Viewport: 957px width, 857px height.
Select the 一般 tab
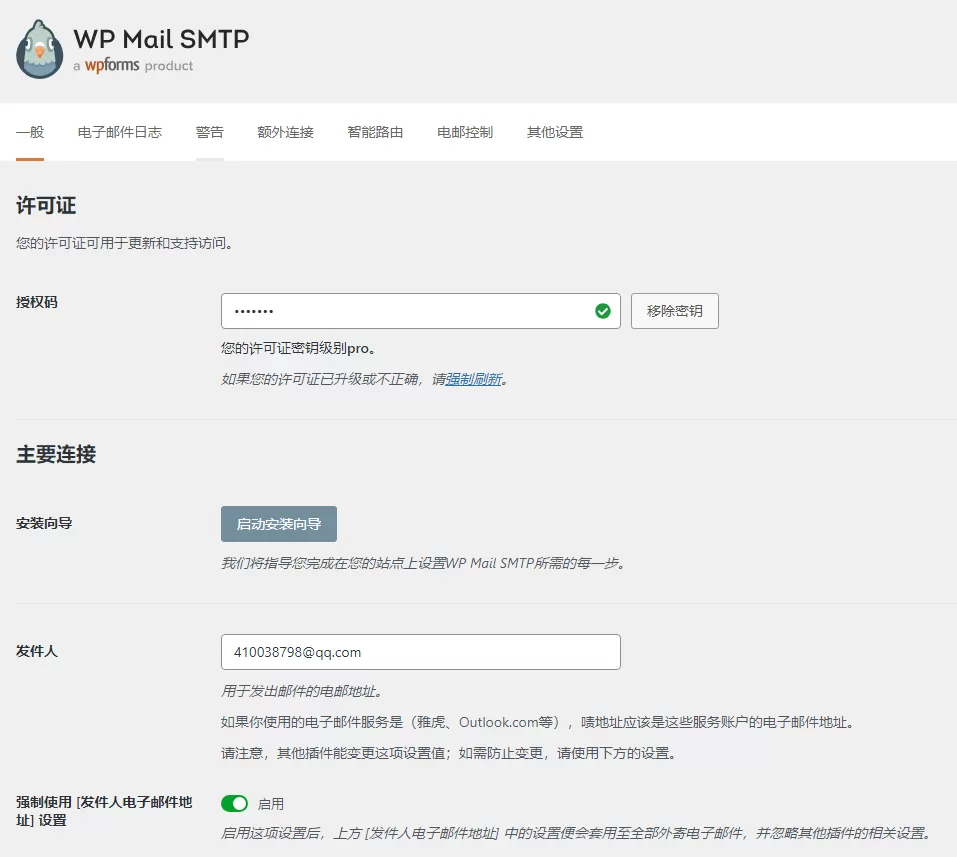click(30, 131)
